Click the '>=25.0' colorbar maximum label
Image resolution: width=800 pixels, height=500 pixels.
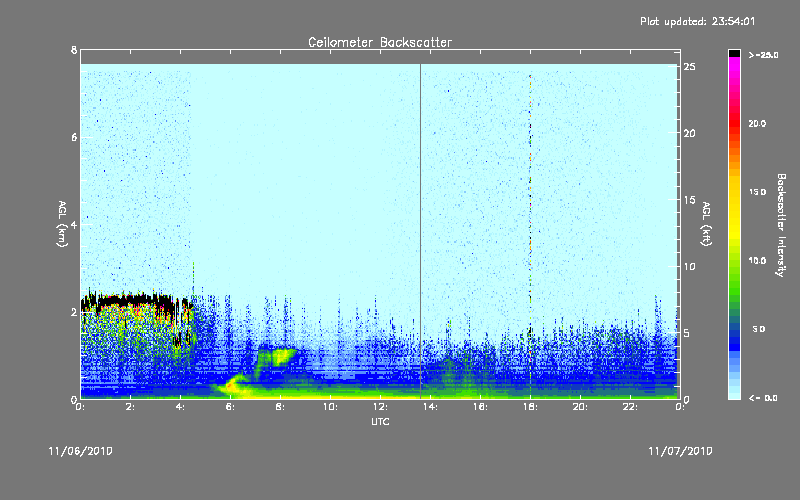[763, 55]
